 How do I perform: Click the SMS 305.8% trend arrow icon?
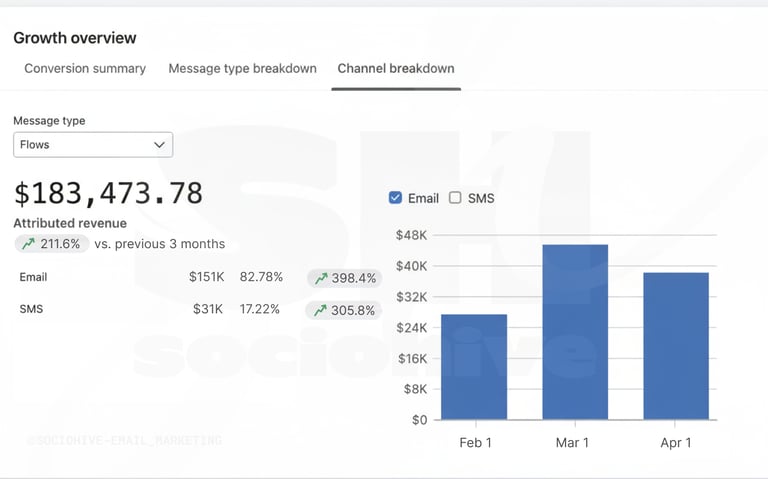coord(321,310)
